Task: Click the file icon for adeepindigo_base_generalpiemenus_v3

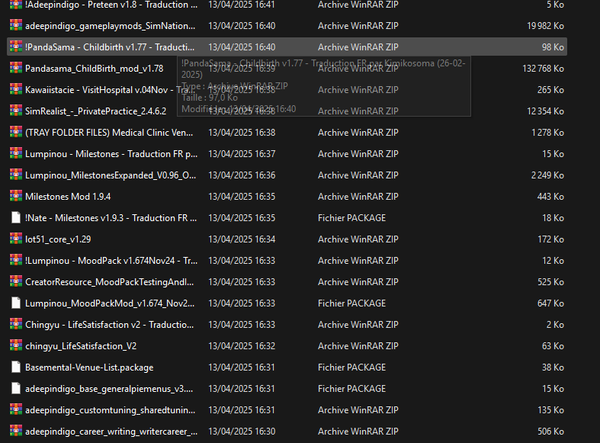Action: (x=16, y=389)
